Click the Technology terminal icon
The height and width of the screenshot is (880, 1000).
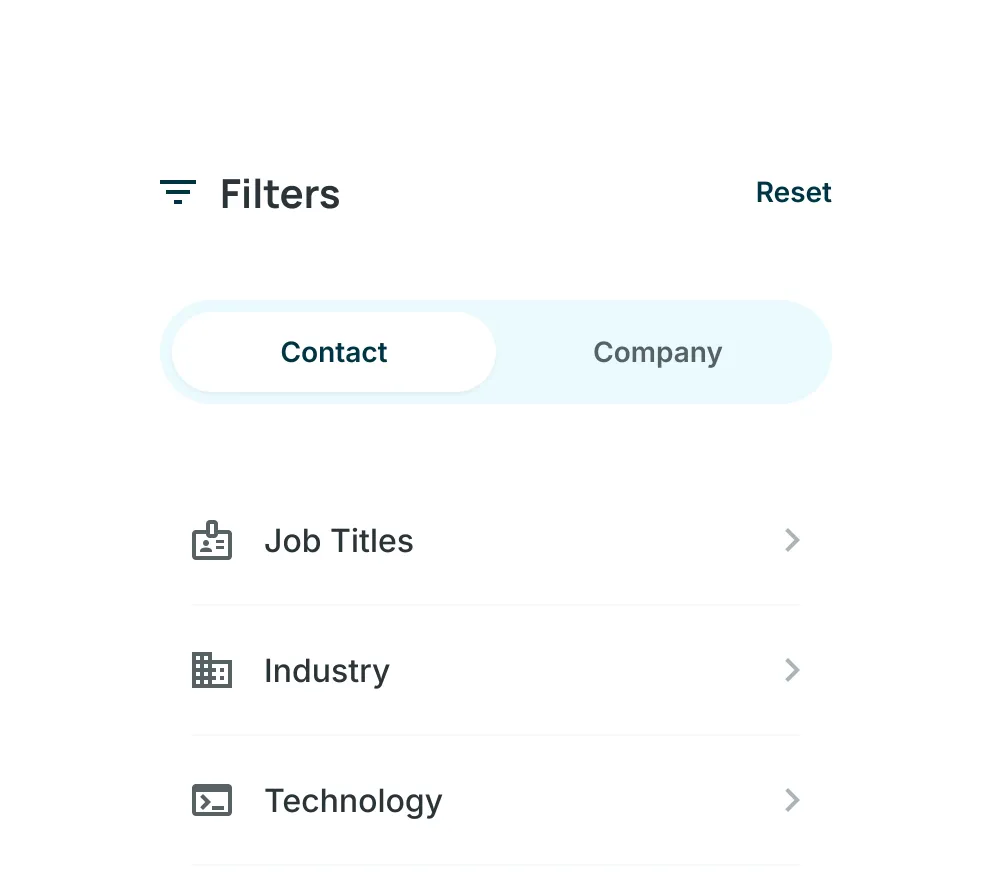pos(212,800)
